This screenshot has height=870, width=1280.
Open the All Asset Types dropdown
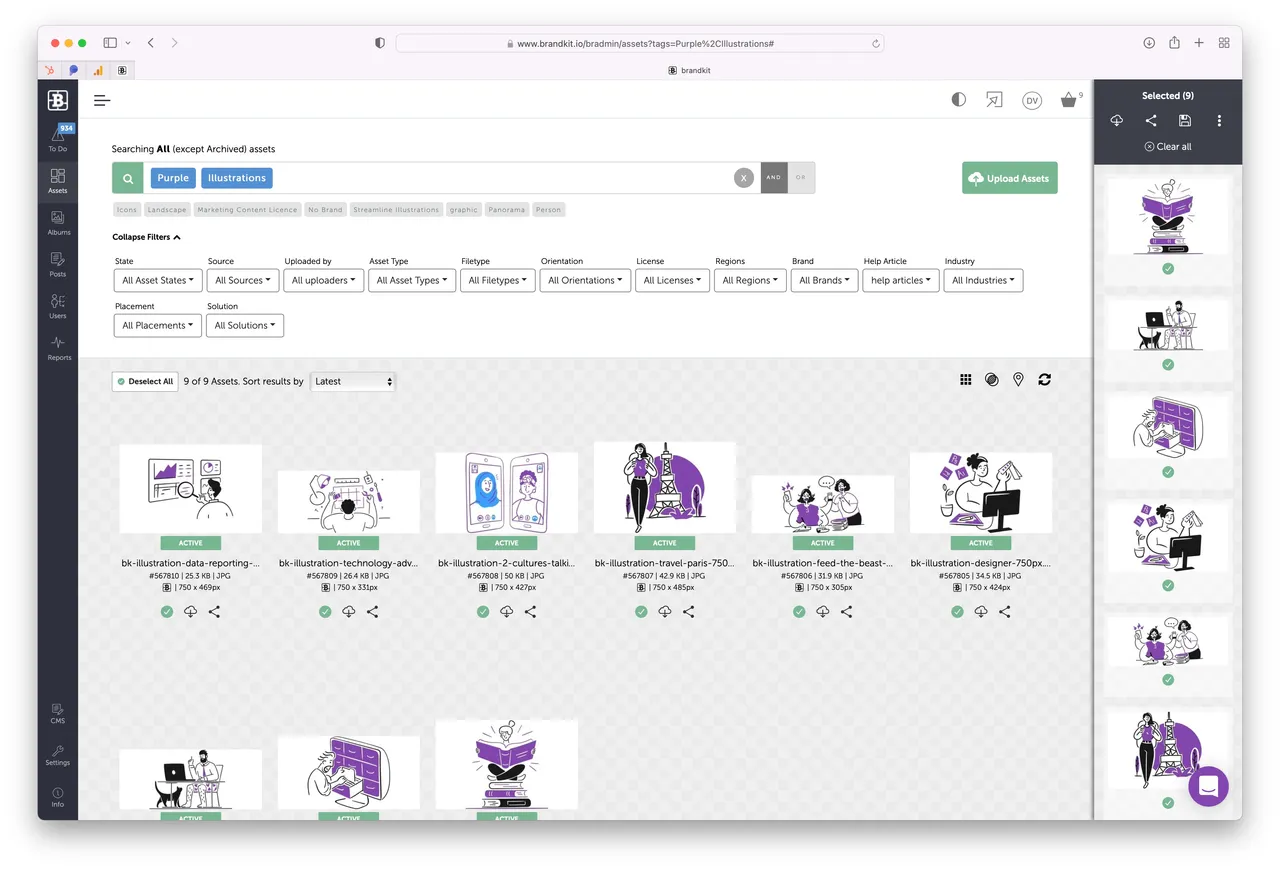coord(408,281)
